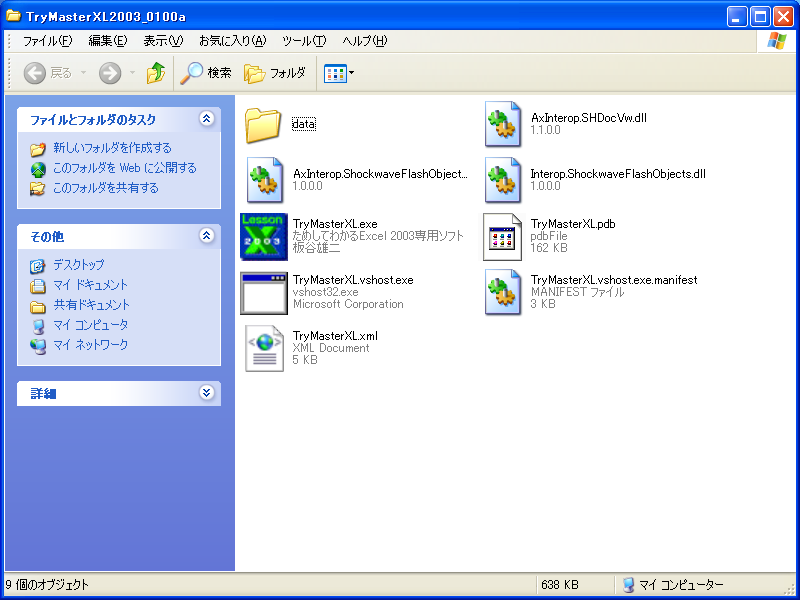Click the ファイルとフォルダのタスク header
This screenshot has height=600, width=800.
click(x=119, y=119)
